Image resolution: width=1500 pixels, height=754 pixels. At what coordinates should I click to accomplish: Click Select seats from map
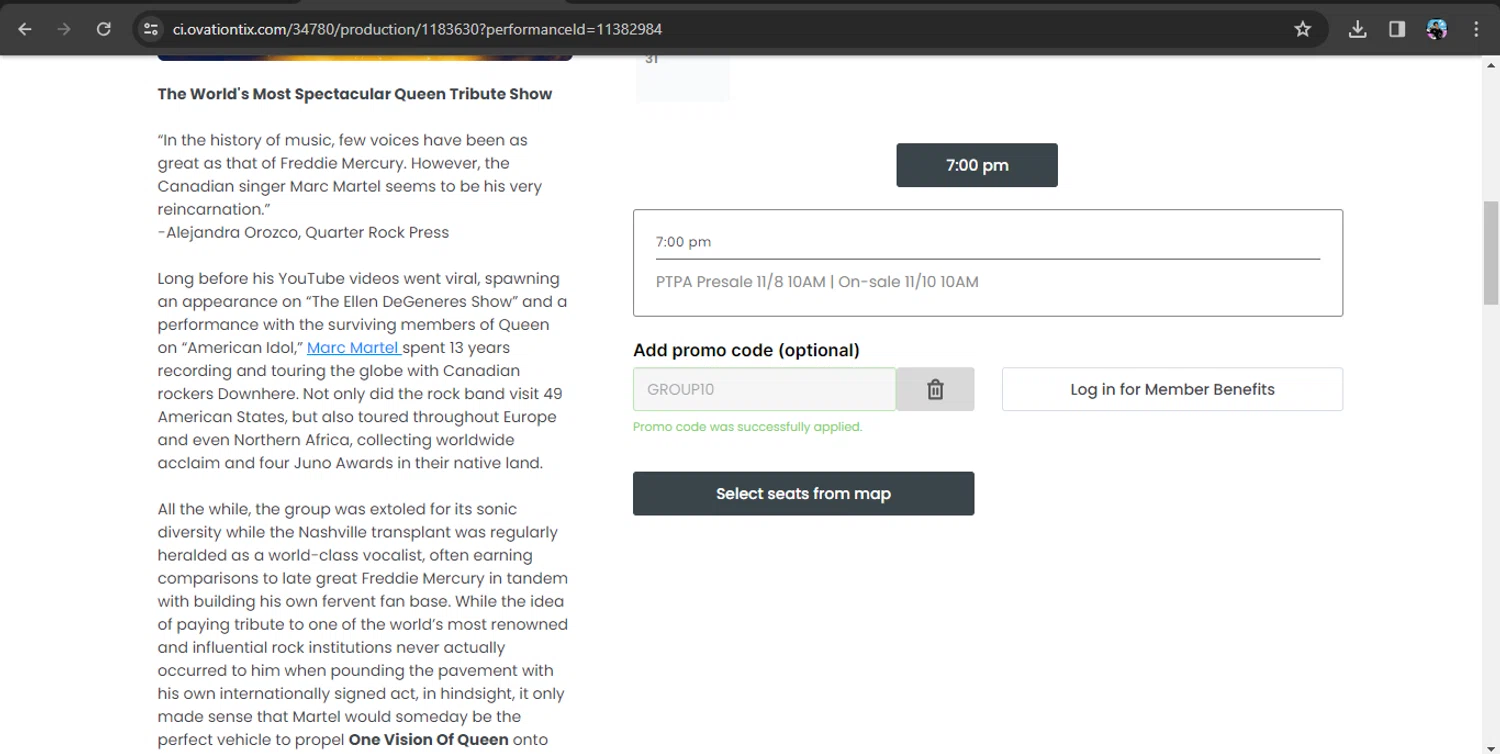pos(803,493)
